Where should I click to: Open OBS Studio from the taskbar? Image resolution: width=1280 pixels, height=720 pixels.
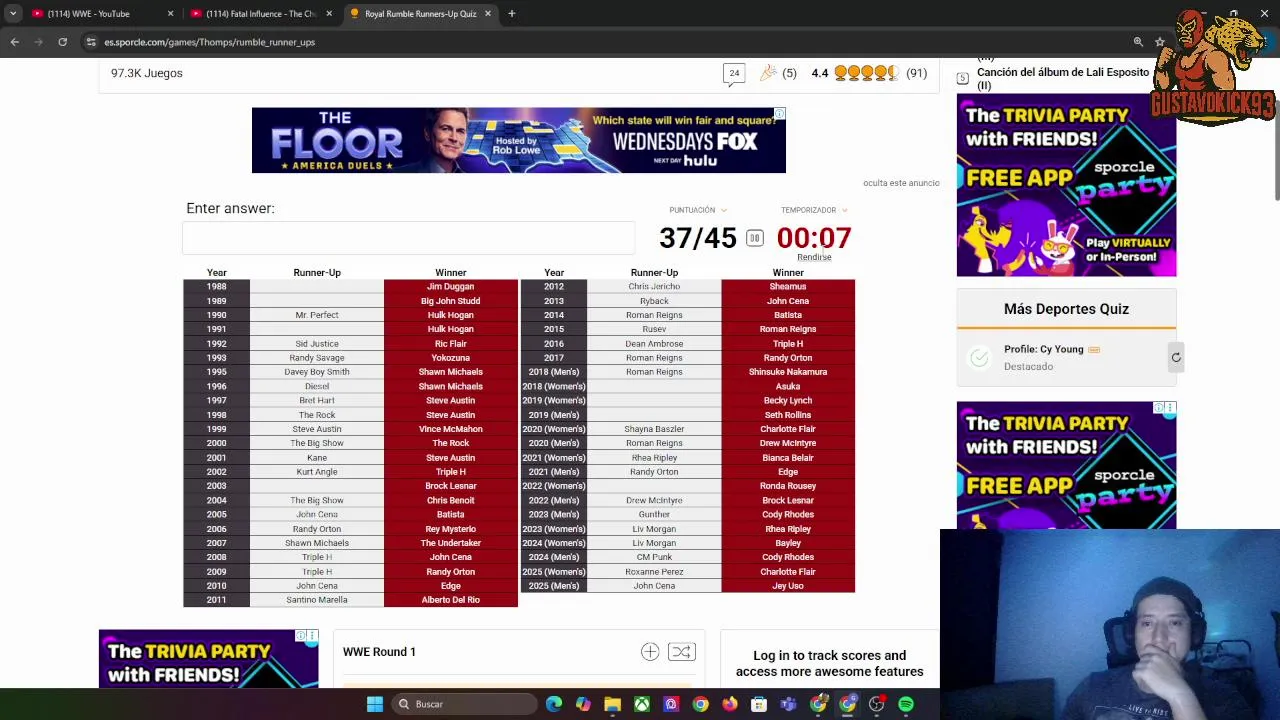tap(876, 704)
